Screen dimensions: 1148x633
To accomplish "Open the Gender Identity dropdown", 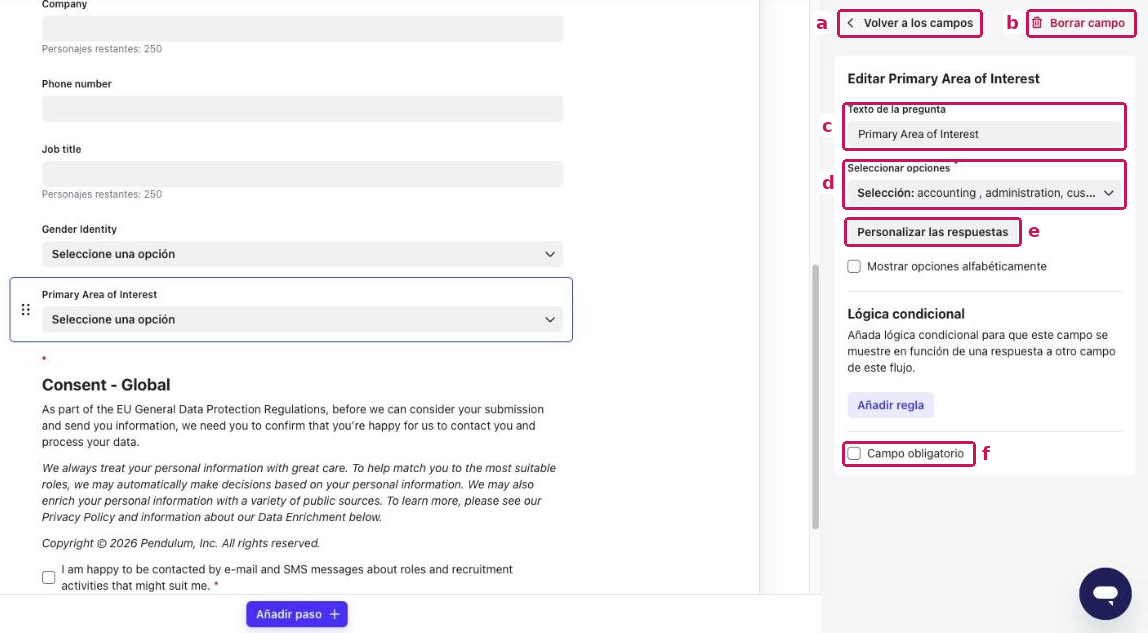I will click(302, 254).
